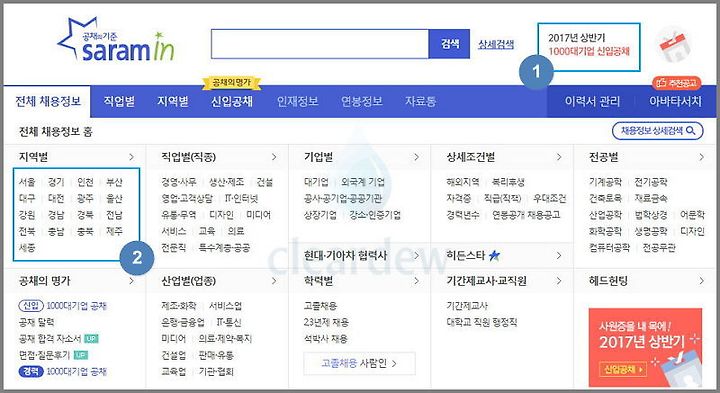This screenshot has width=720, height=393.
Task: Open the 신입공채 menu
Action: point(231,101)
